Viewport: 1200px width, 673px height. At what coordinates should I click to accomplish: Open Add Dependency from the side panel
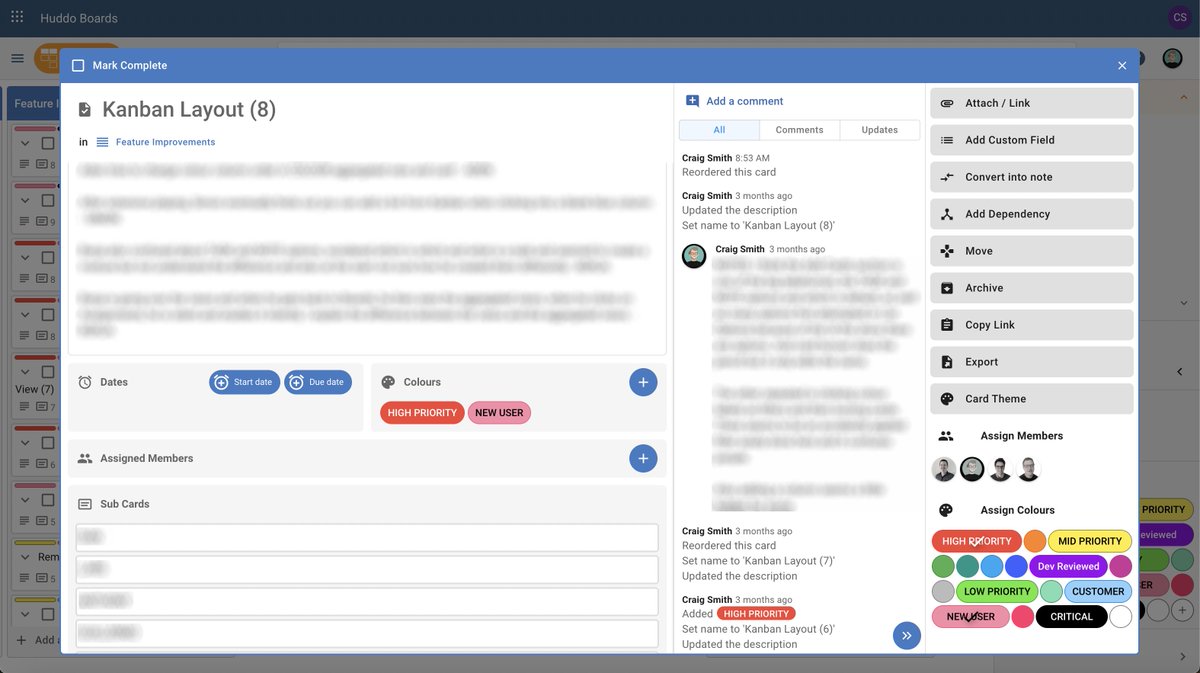click(1032, 214)
